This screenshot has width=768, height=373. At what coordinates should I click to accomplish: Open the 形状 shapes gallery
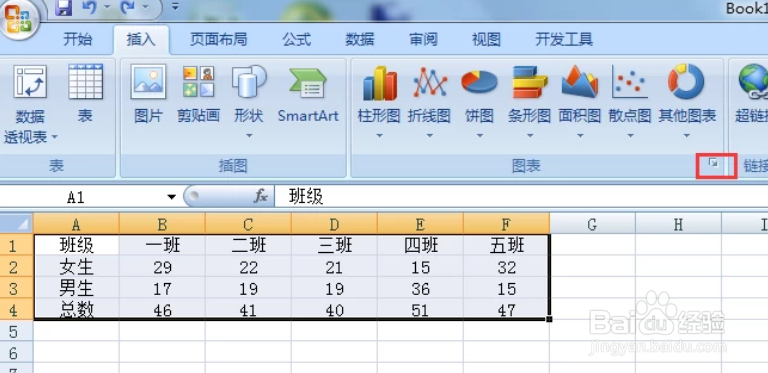click(249, 100)
